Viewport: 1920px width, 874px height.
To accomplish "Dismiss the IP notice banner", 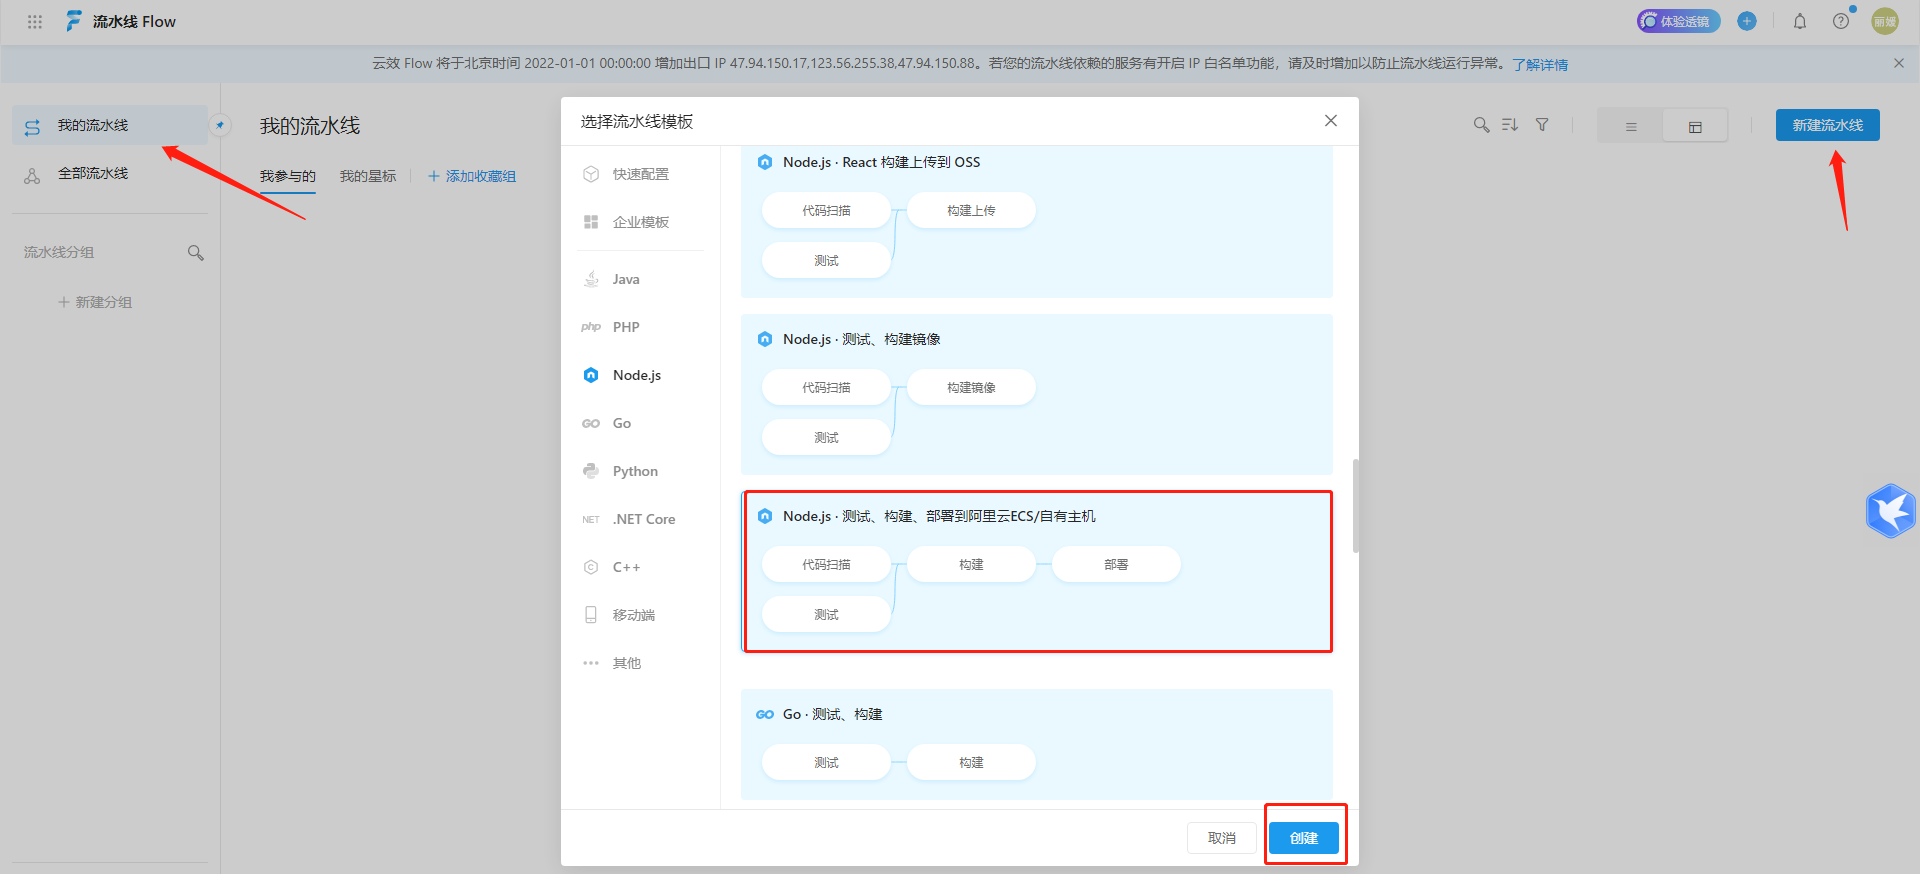I will 1899,63.
